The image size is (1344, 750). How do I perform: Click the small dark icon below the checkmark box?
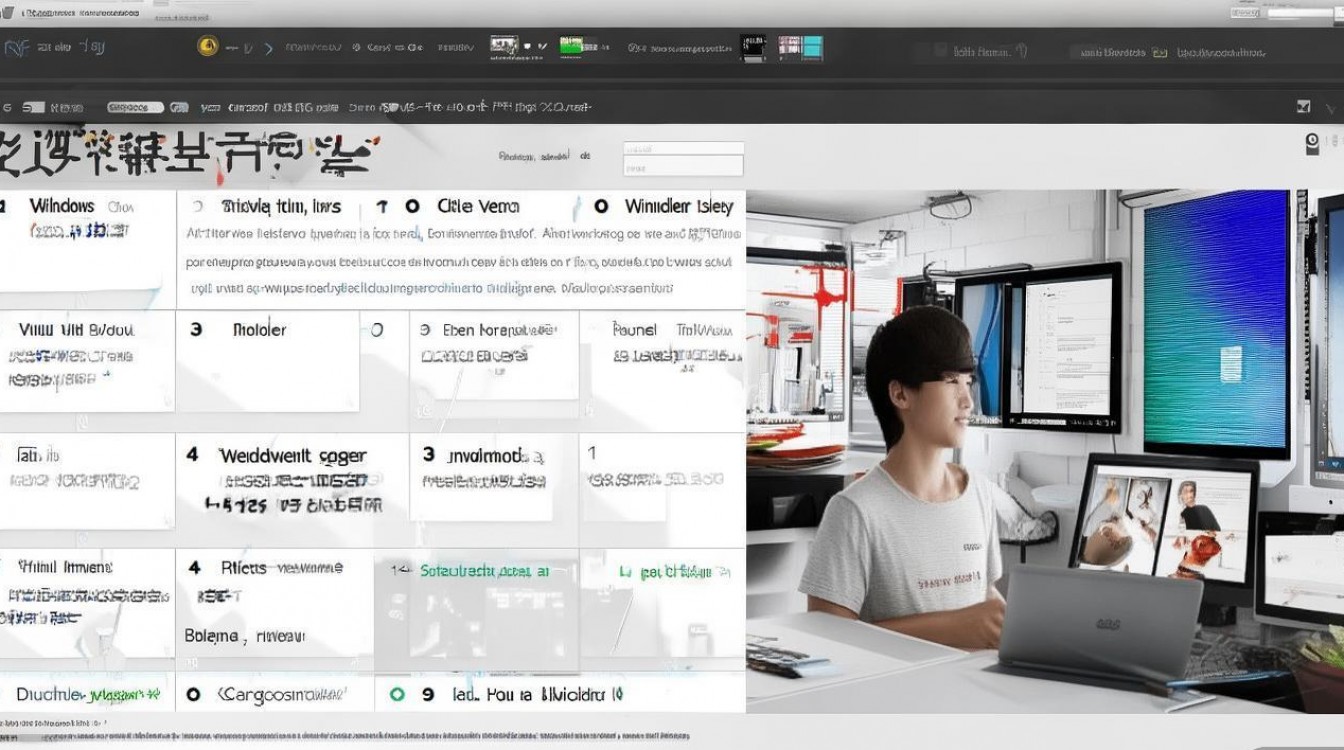pos(1312,144)
